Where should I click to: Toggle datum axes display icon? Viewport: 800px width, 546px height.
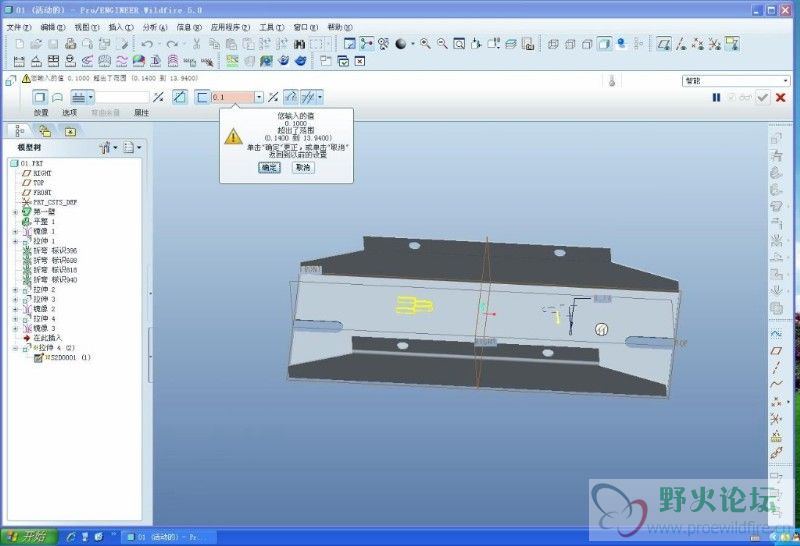click(681, 44)
